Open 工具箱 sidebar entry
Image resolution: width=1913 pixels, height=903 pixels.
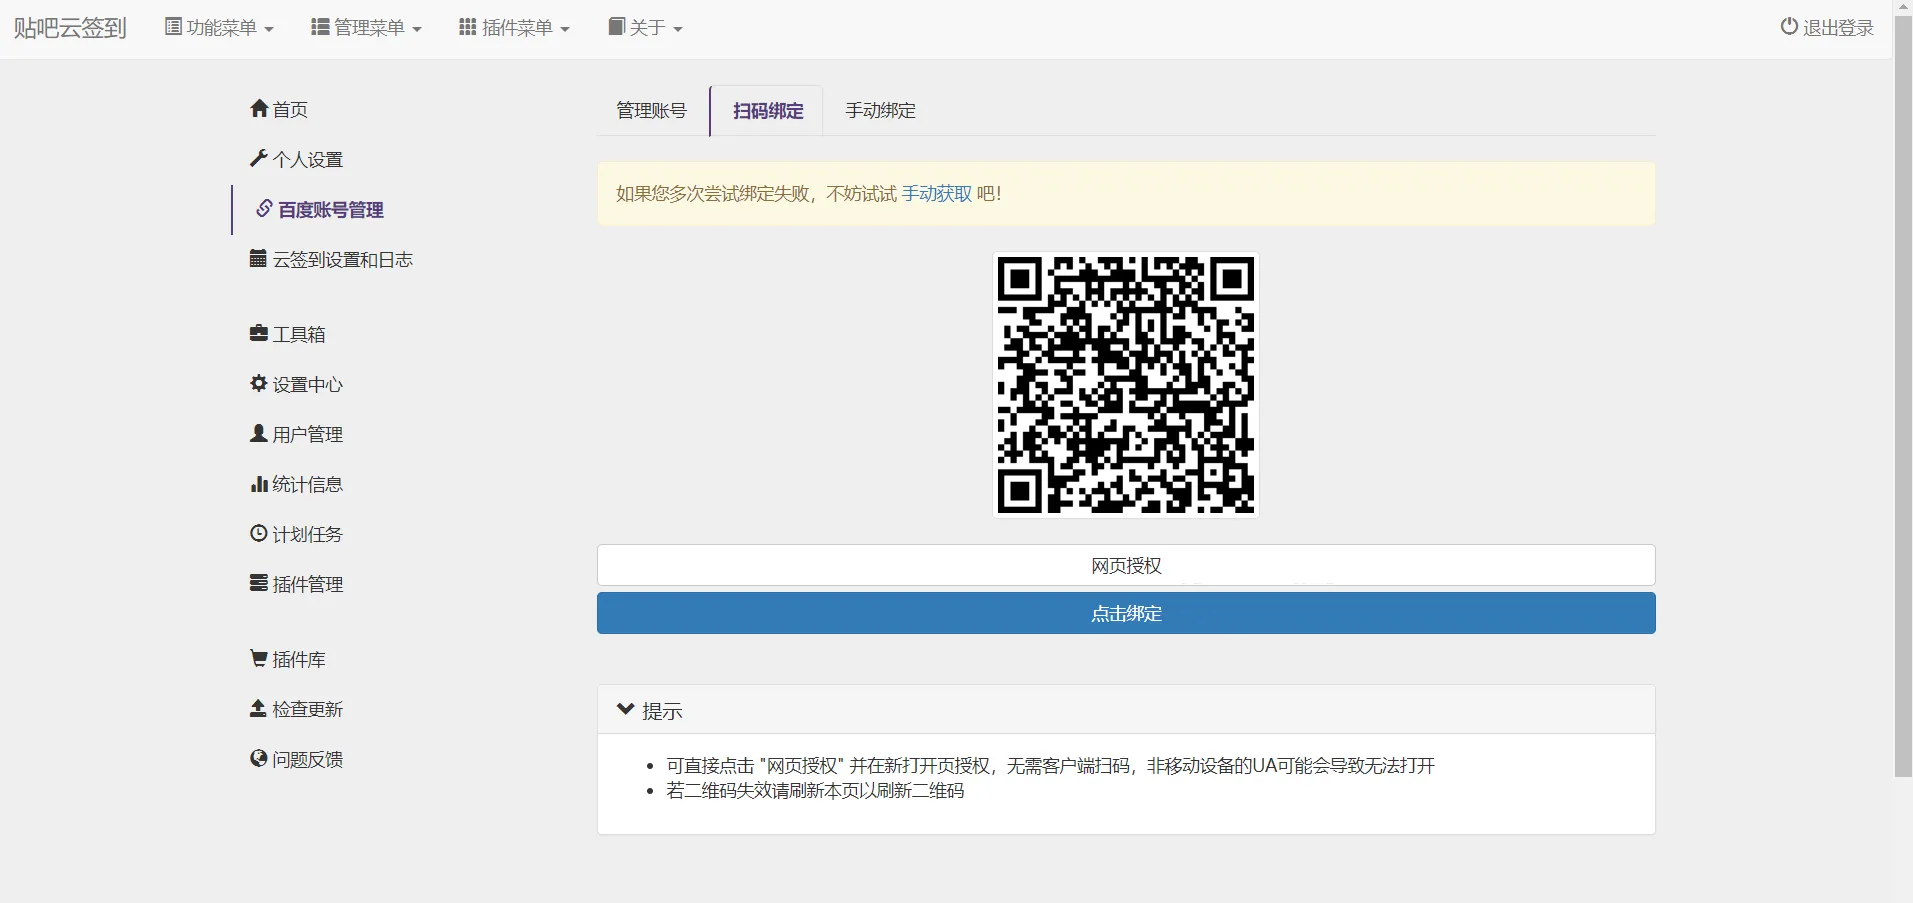coord(299,334)
